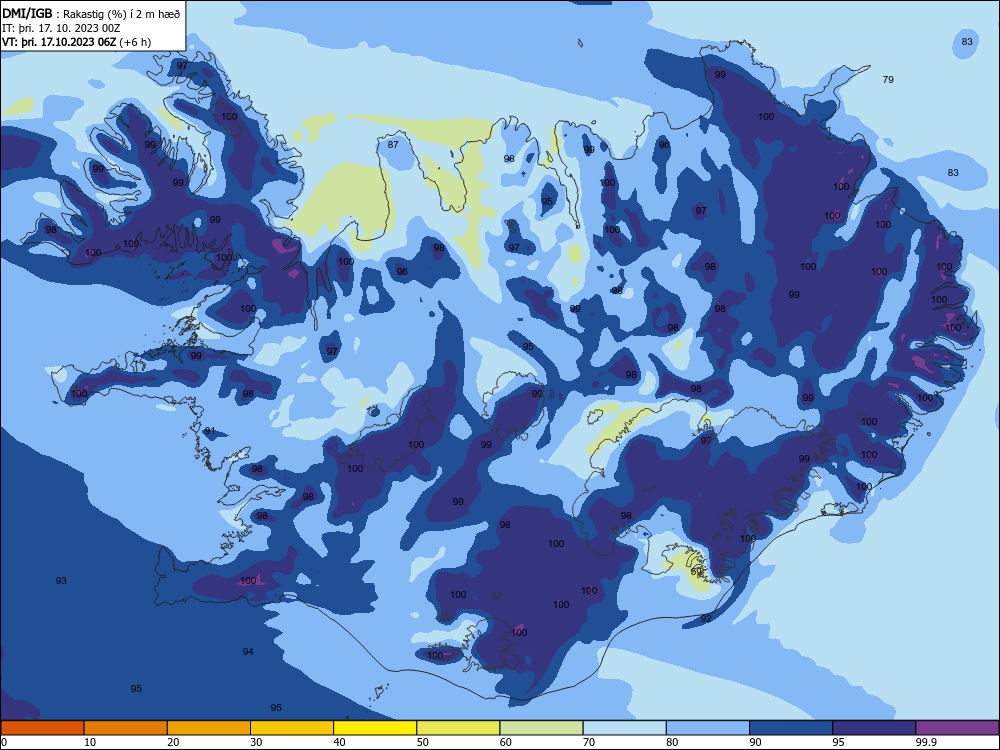
Task: Click the legend scale label '10'
Action: (90, 742)
